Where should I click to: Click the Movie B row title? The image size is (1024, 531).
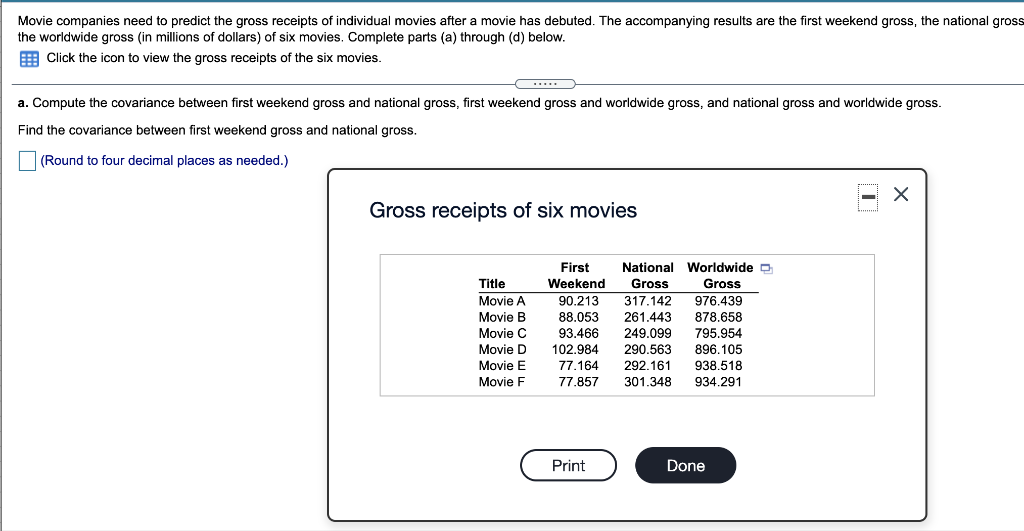(502, 317)
